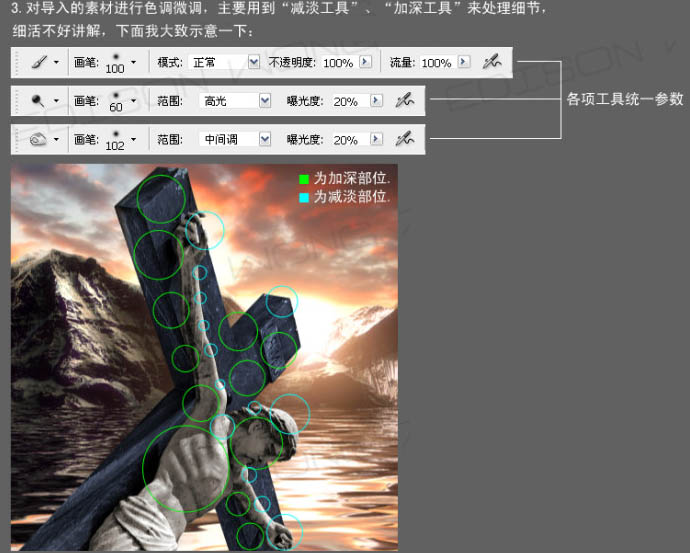Select the Brush tool icon in first options bar
Image resolution: width=690 pixels, height=553 pixels.
point(40,62)
